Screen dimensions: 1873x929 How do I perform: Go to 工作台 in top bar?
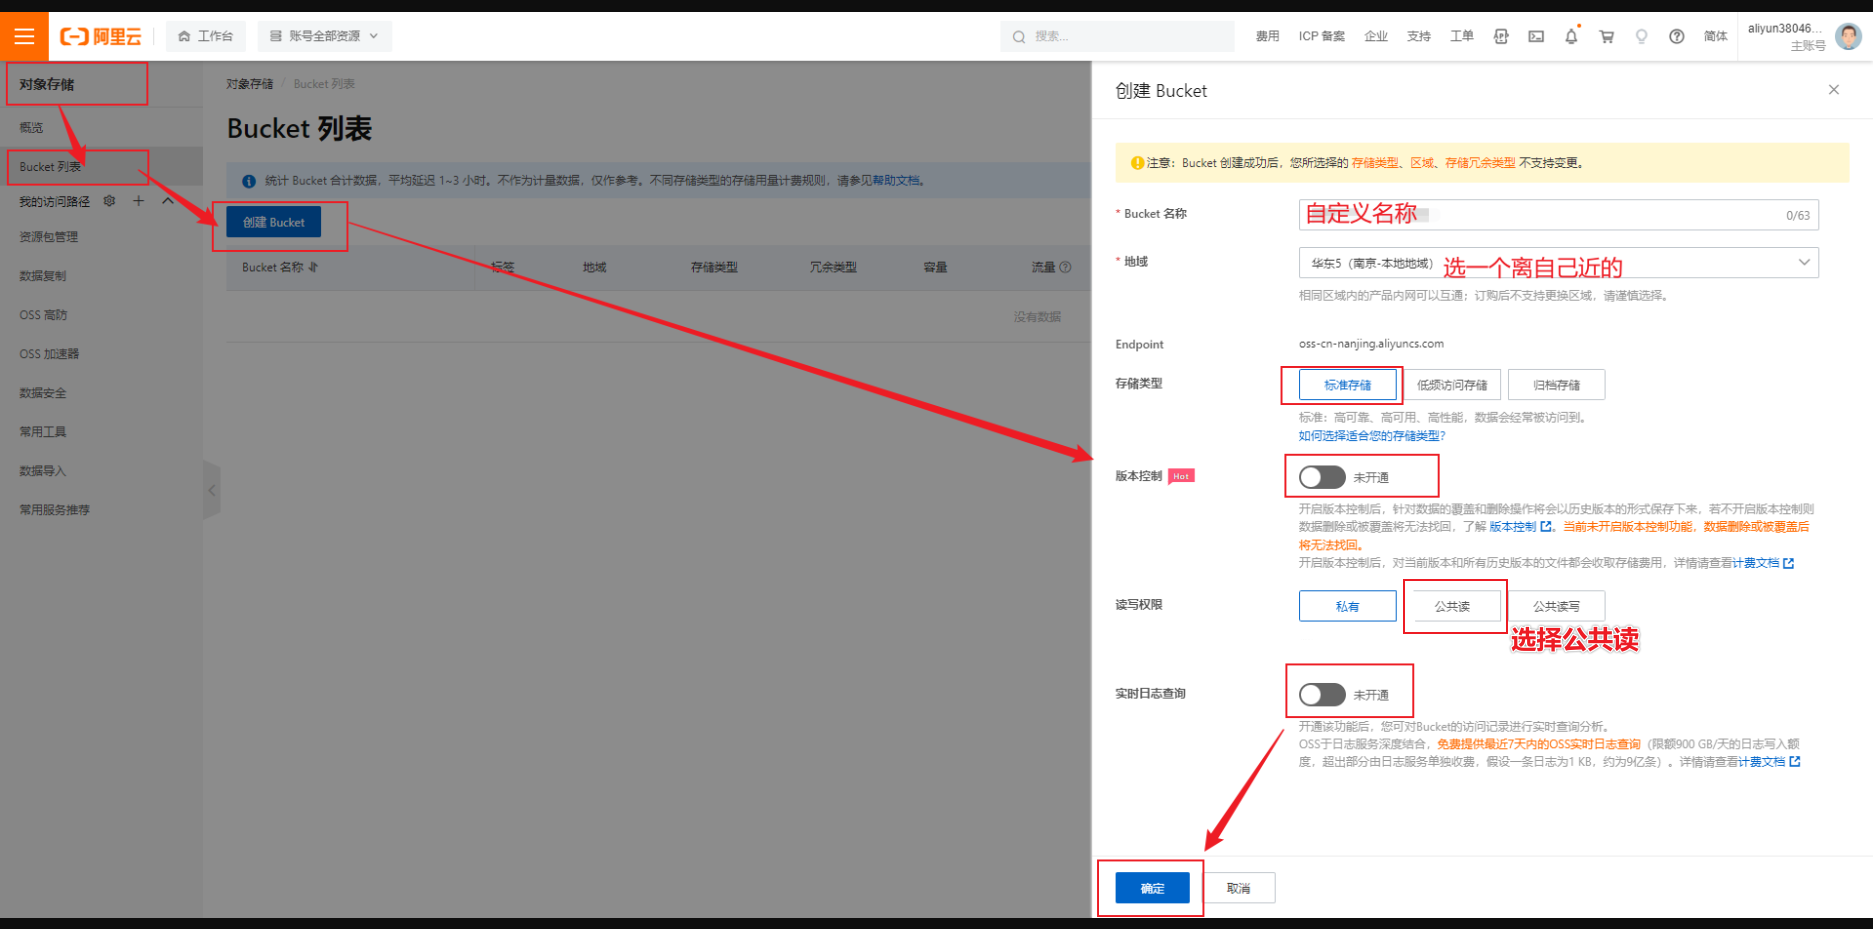pyautogui.click(x=206, y=35)
